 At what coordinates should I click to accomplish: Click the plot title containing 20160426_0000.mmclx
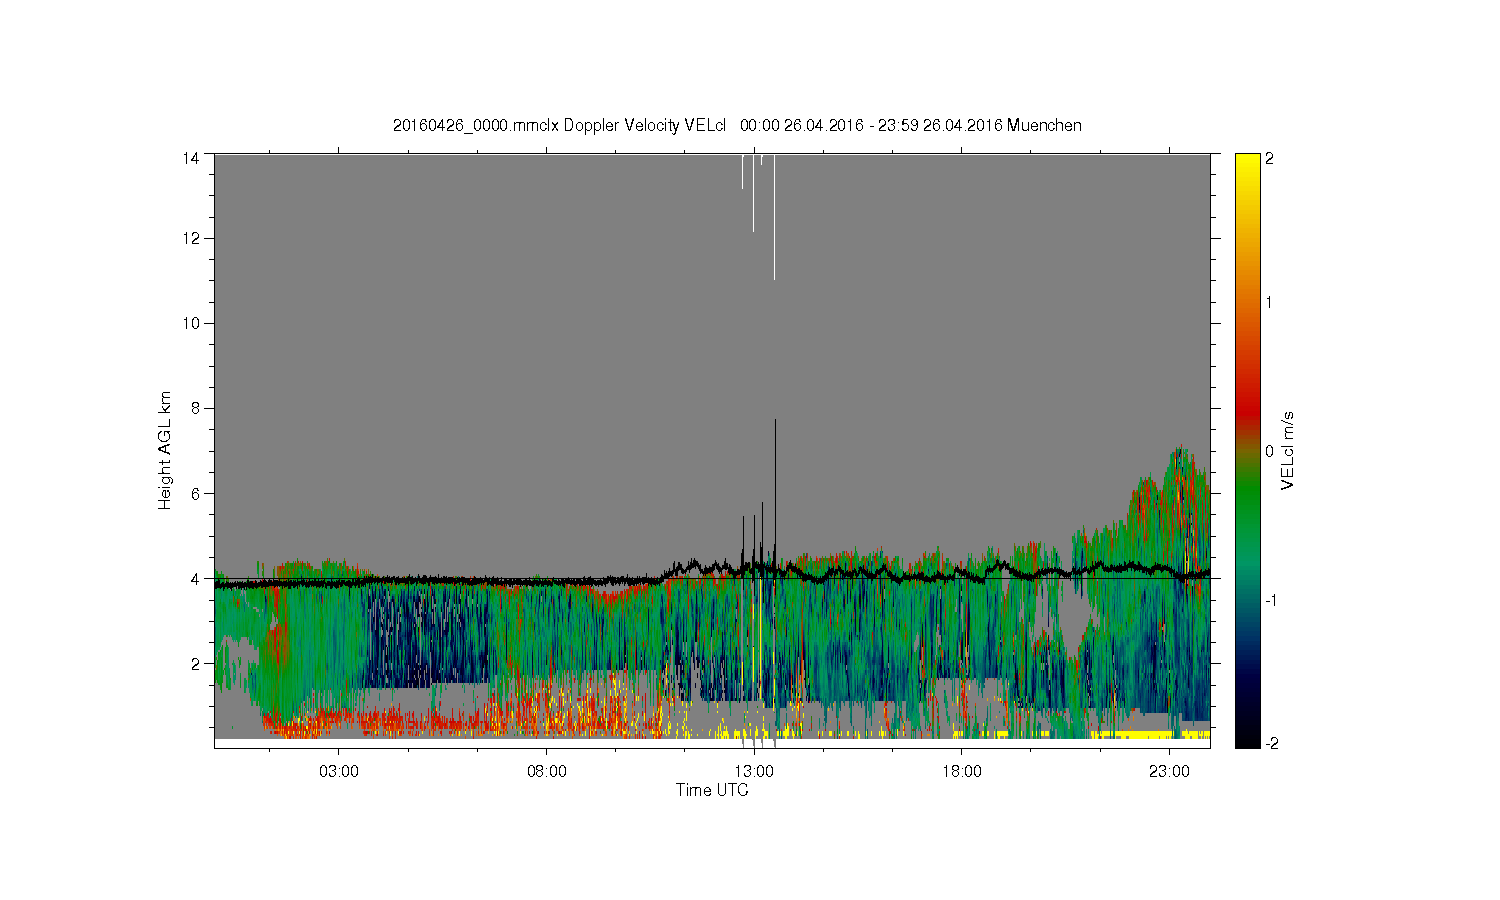pos(737,125)
